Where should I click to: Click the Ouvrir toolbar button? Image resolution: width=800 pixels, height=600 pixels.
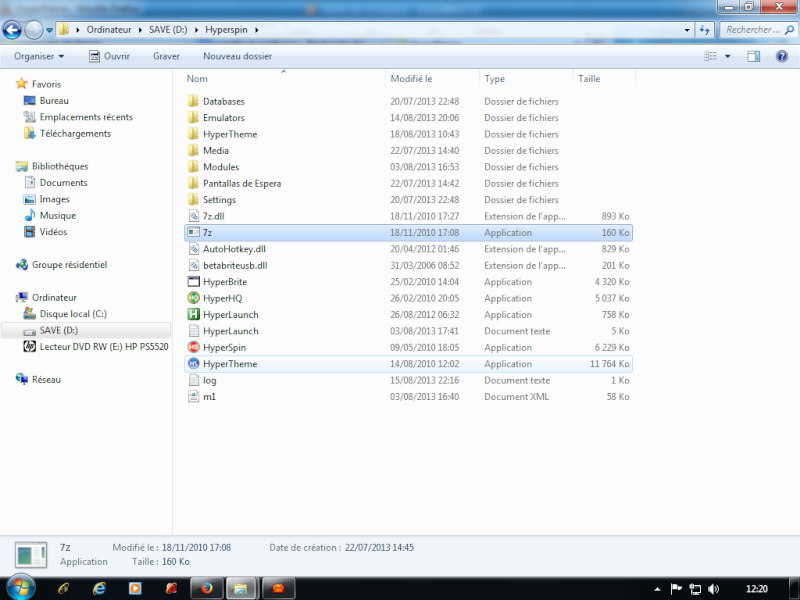pyautogui.click(x=109, y=56)
